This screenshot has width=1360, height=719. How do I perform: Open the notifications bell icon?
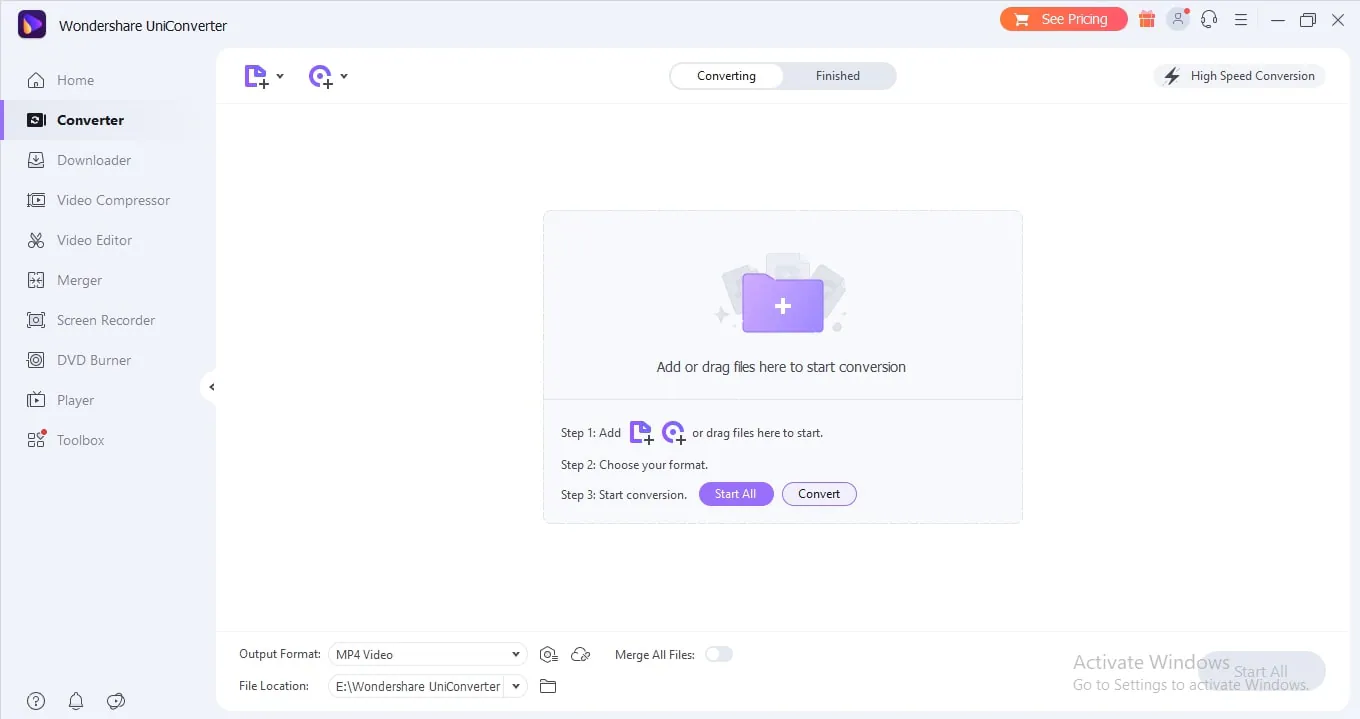[x=76, y=701]
